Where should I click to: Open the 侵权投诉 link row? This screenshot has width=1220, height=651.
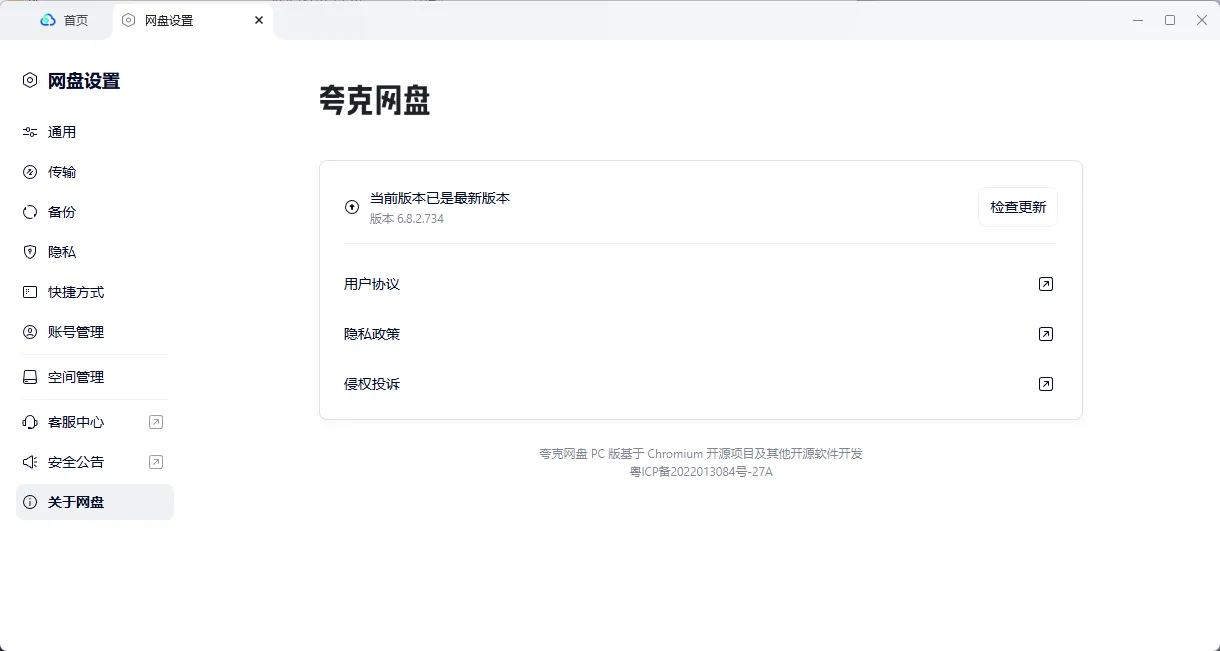[x=700, y=384]
